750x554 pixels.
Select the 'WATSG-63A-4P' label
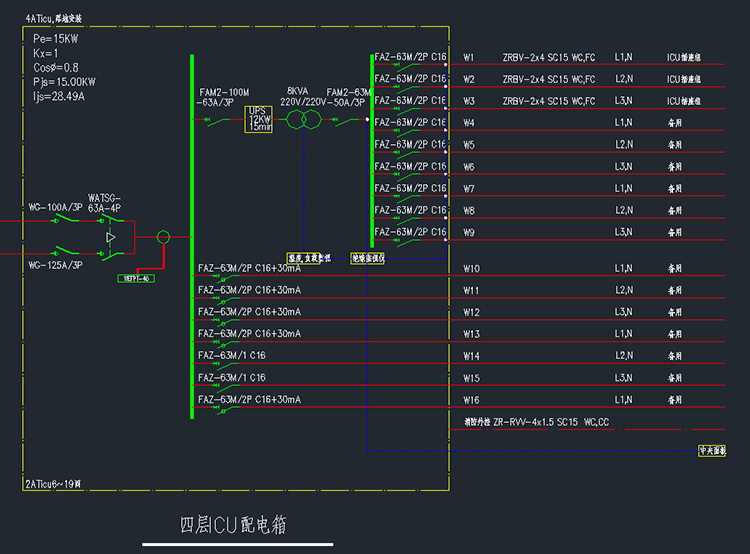(x=104, y=203)
